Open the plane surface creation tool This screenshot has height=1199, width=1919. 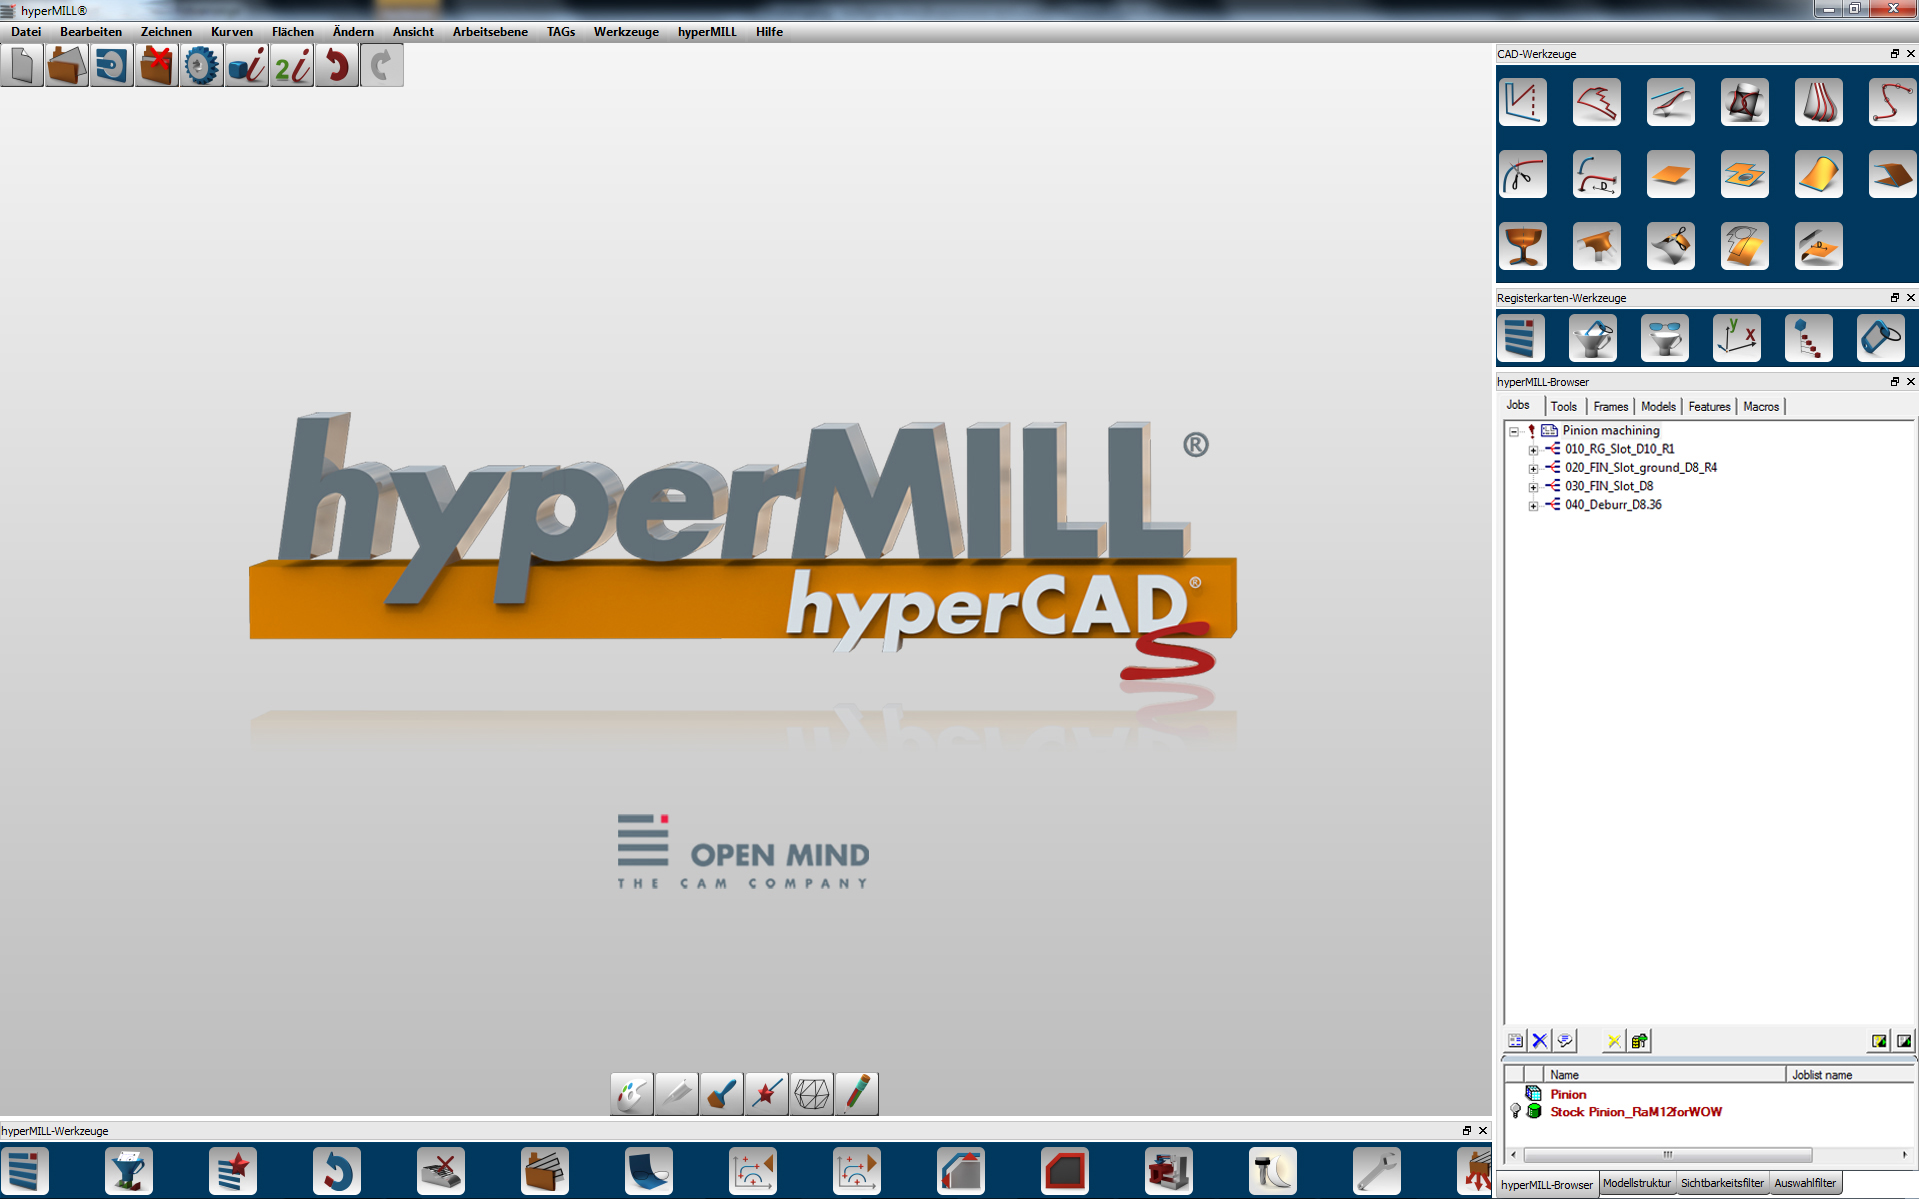pyautogui.click(x=1670, y=173)
